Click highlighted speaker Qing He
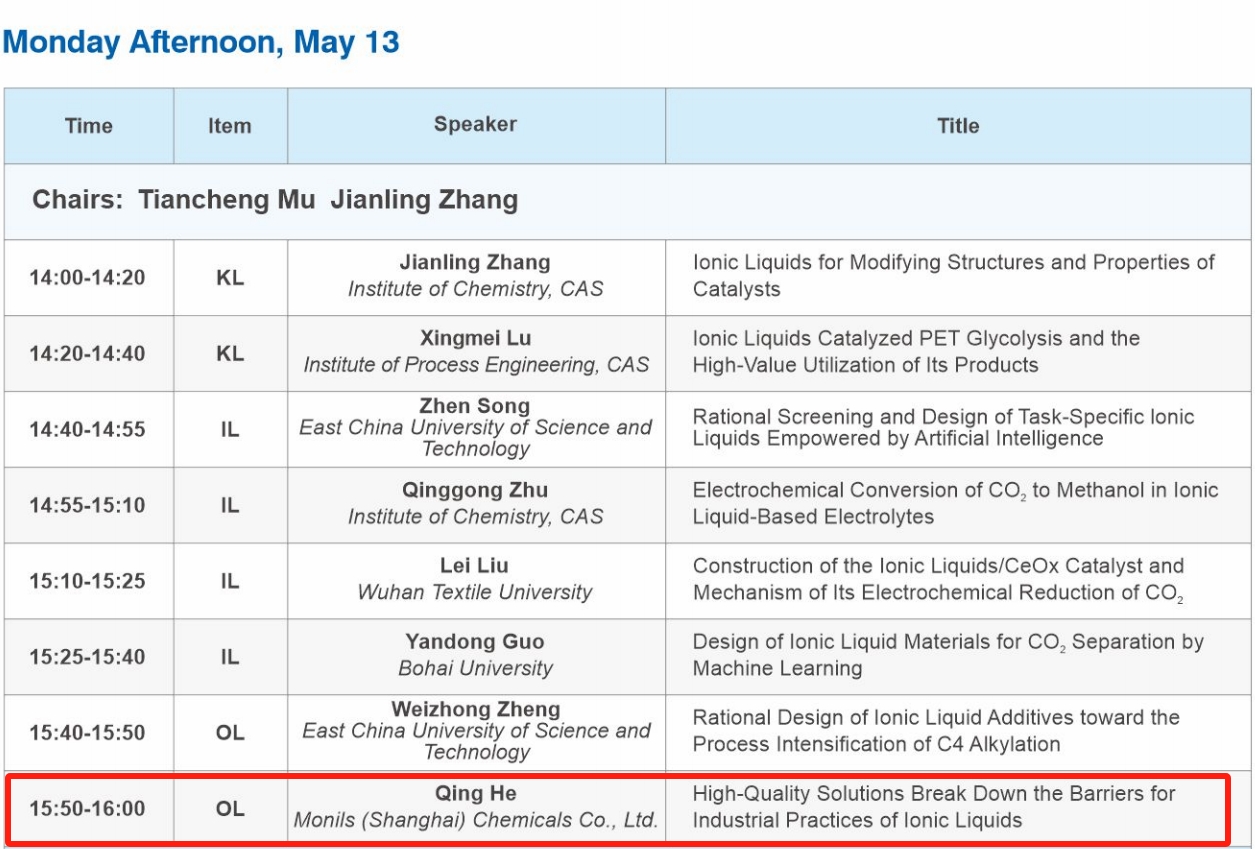The height and width of the screenshot is (849, 1255). pyautogui.click(x=475, y=794)
